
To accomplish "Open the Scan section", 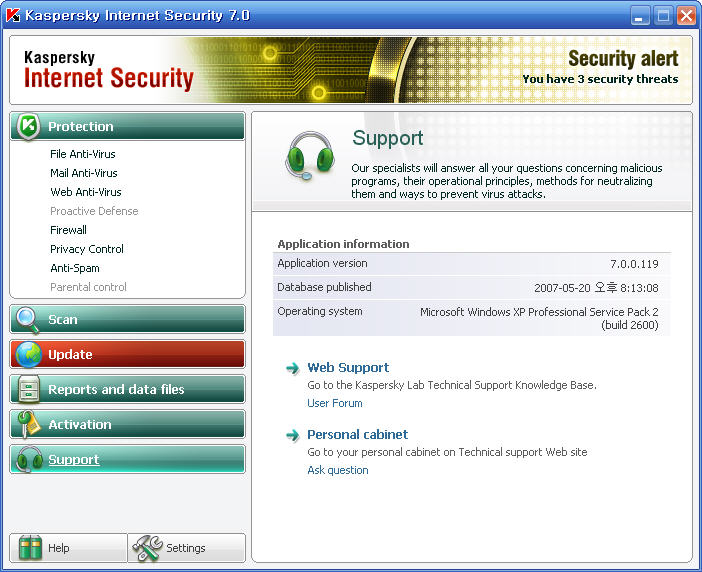I will coord(128,320).
